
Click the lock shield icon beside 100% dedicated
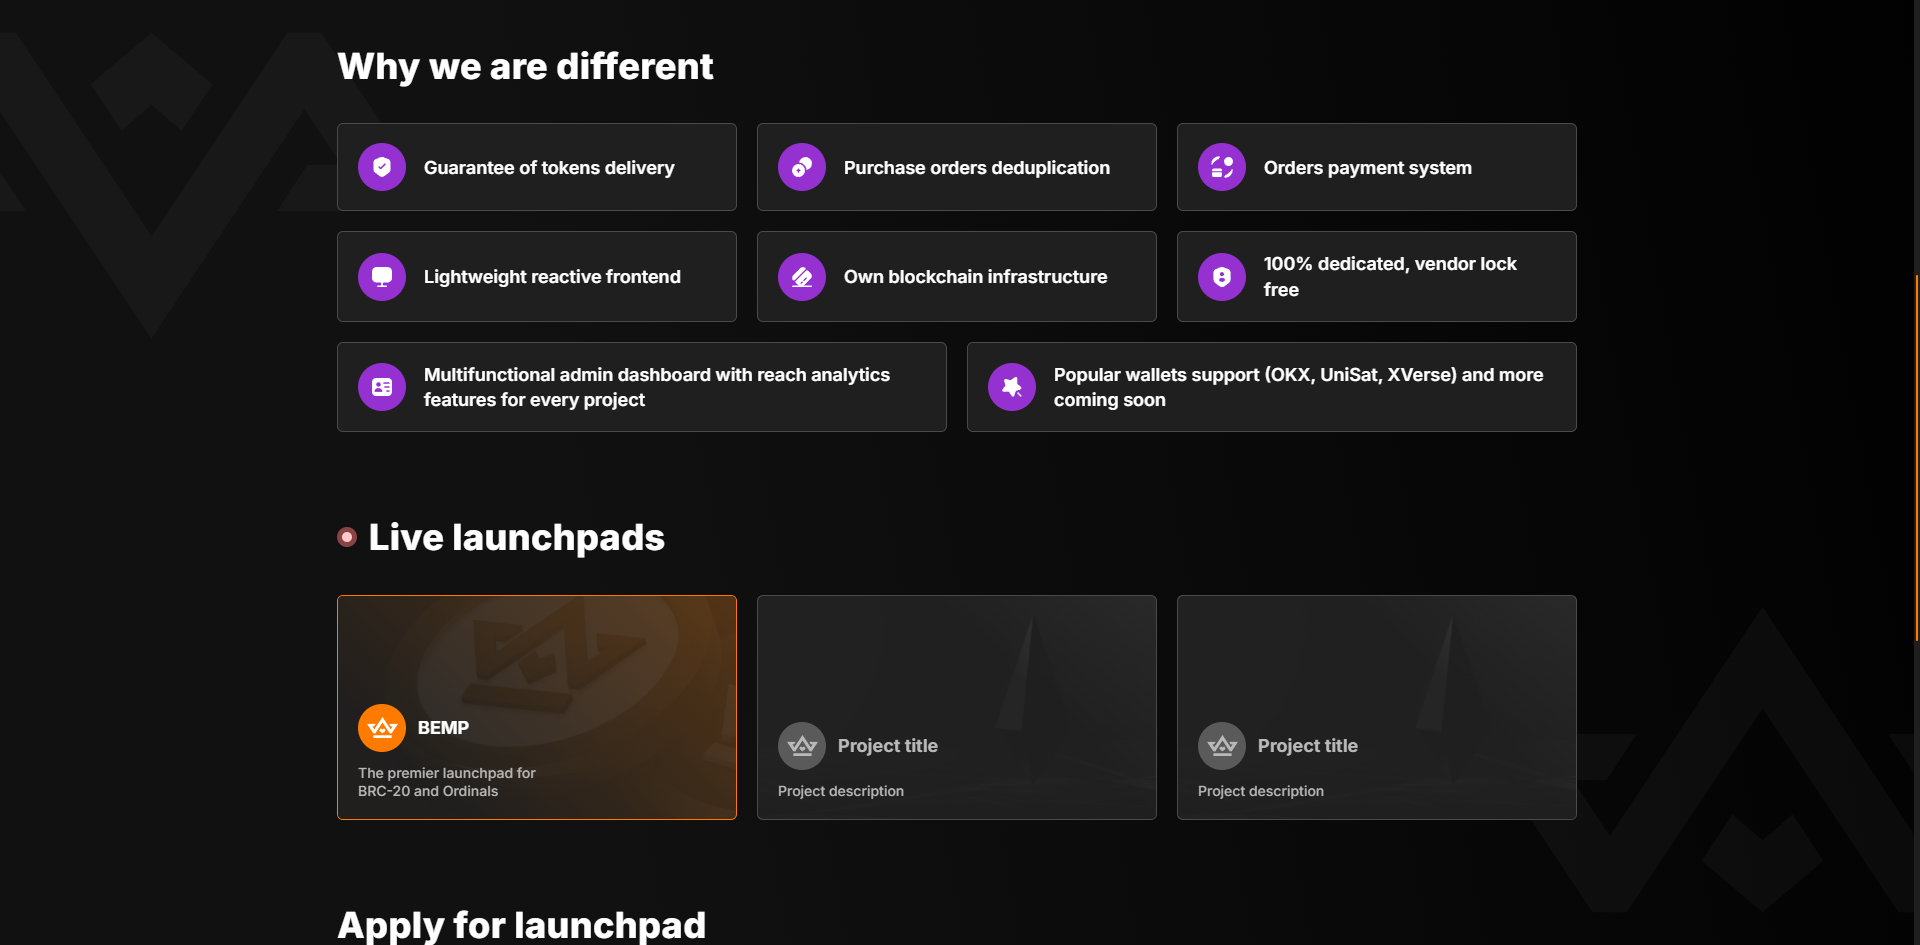tap(1222, 277)
